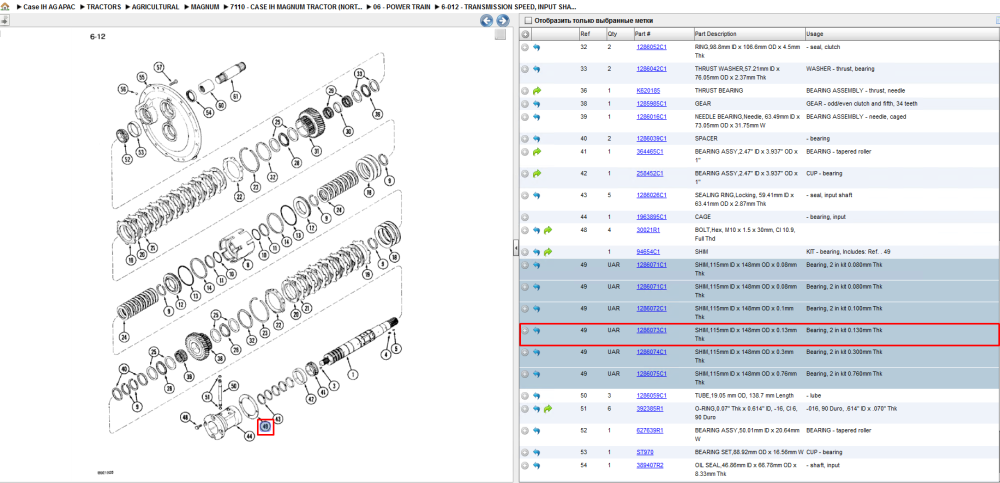Viewport: 1000px width, 483px height.
Task: Click blue arrow on BOLT row 48
Action: click(536, 230)
